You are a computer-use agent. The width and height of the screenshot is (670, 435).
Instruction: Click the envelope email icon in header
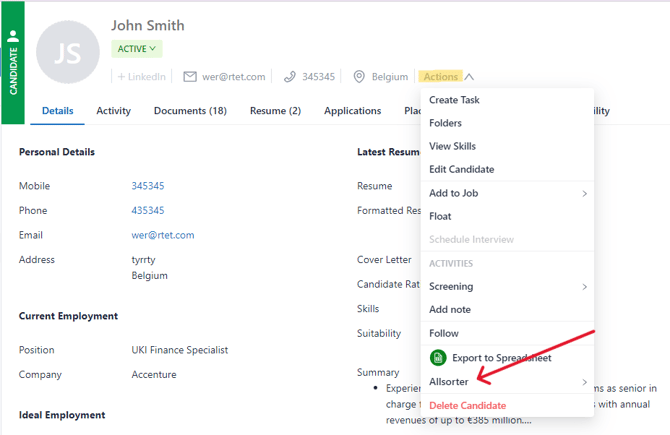(x=190, y=77)
